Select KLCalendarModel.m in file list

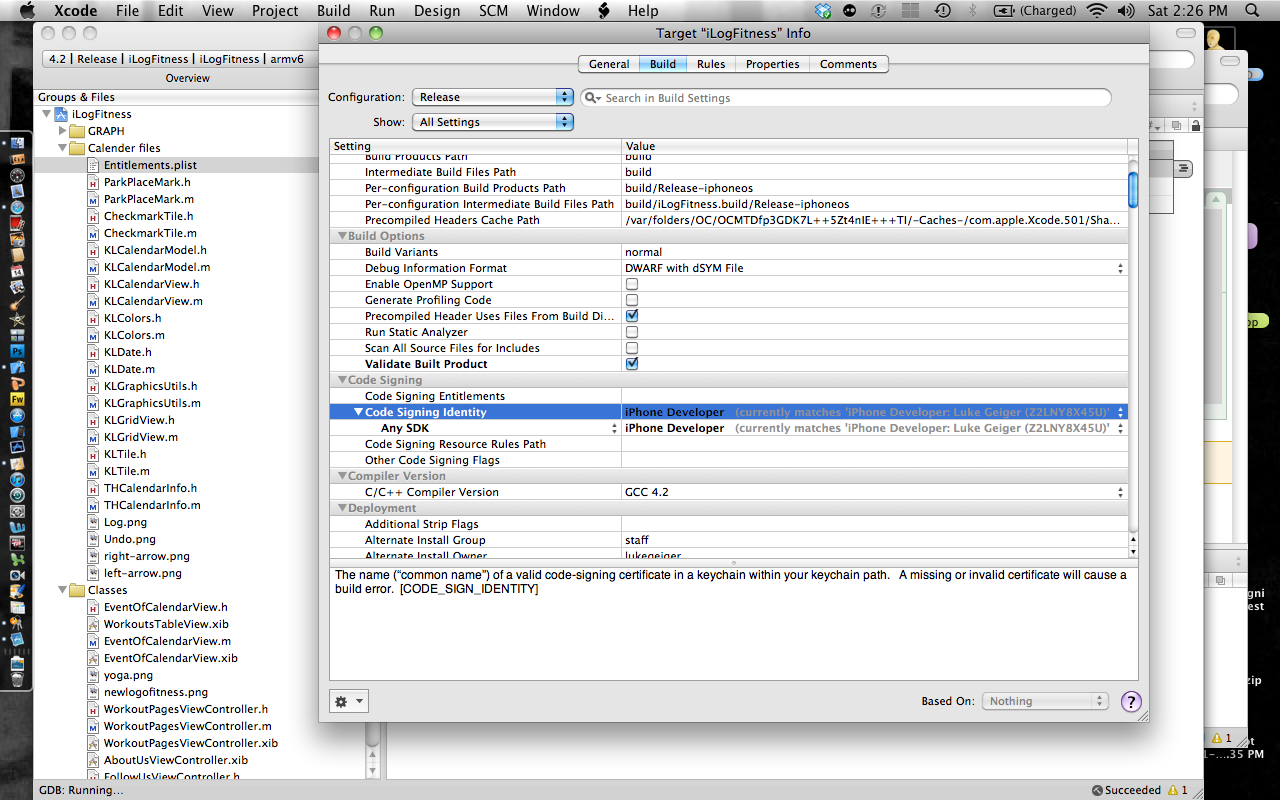click(x=157, y=267)
